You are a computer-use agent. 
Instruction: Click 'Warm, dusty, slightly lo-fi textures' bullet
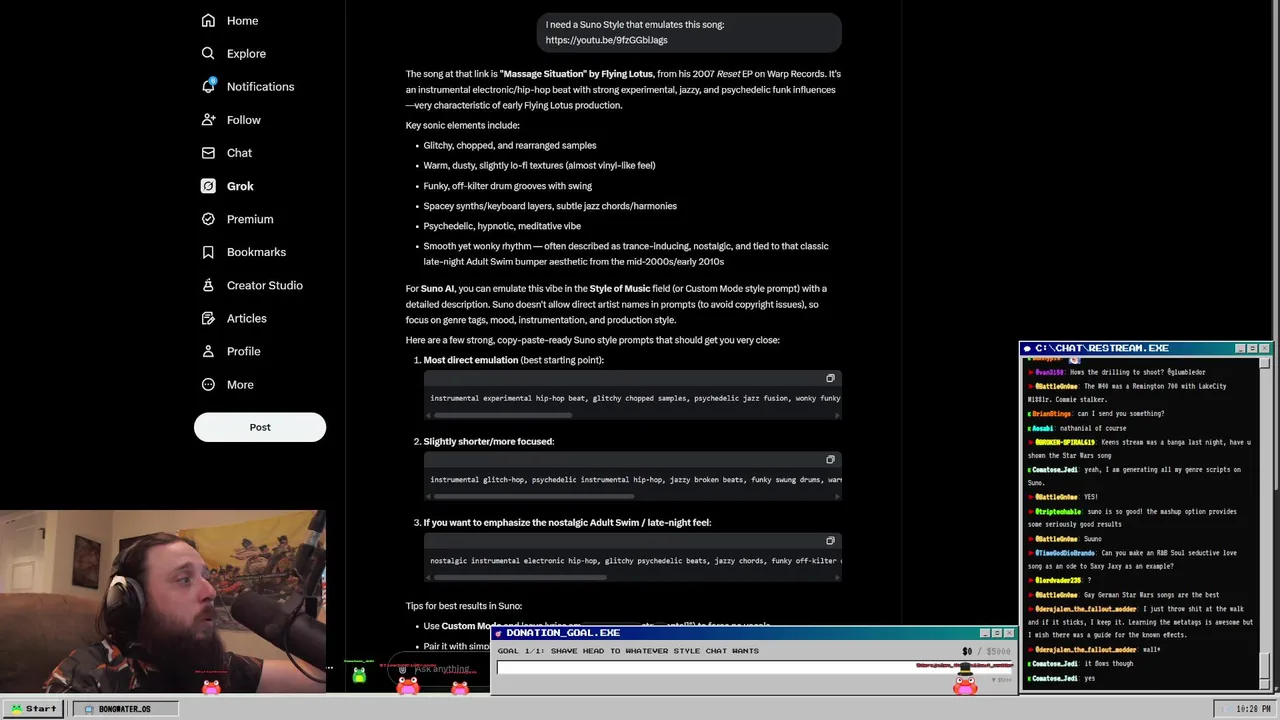tap(540, 165)
